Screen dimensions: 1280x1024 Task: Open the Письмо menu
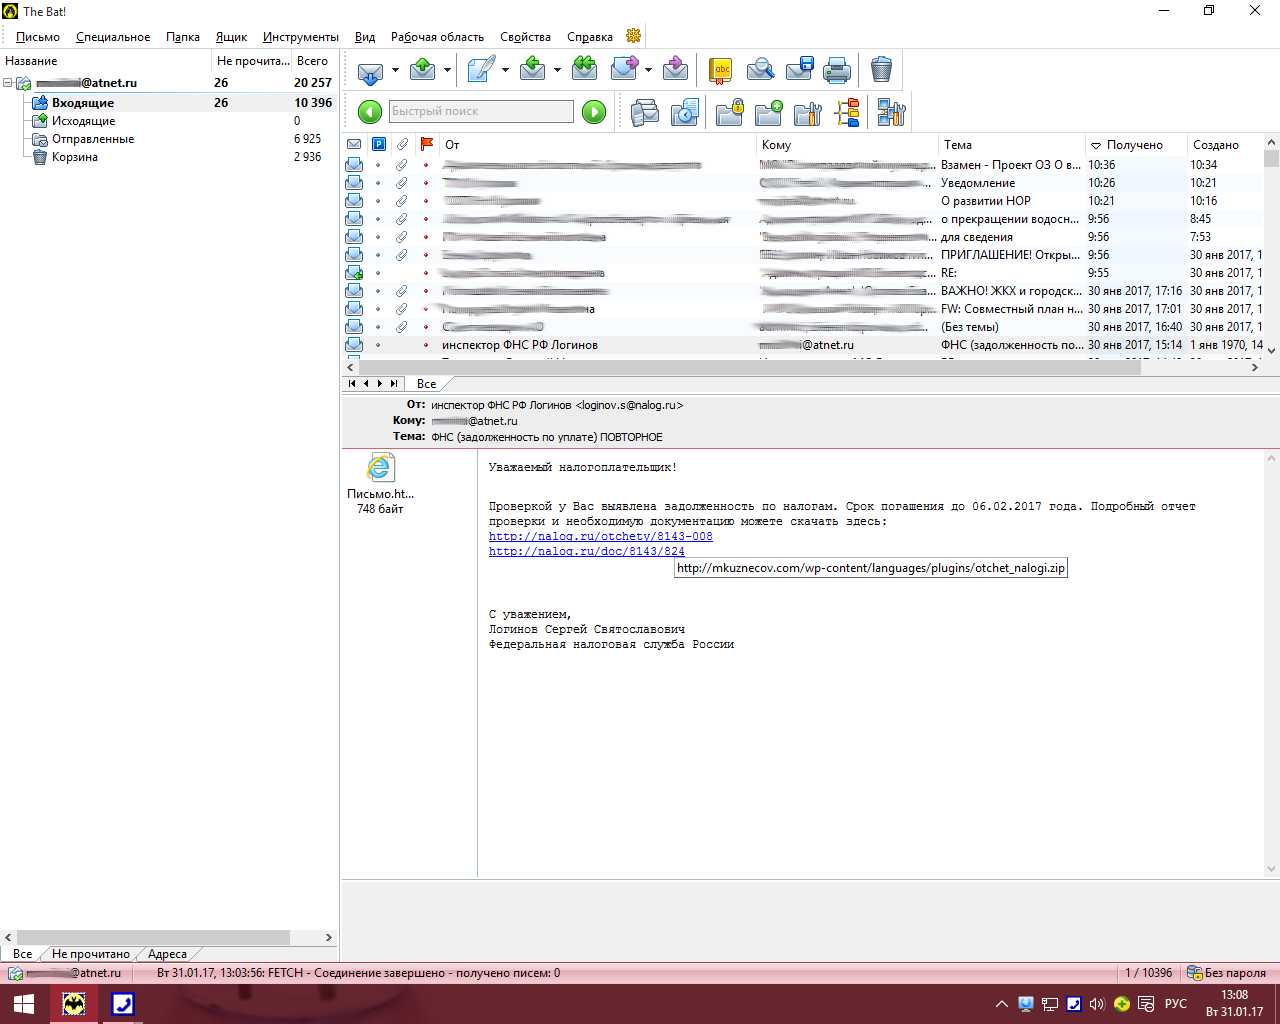[38, 37]
